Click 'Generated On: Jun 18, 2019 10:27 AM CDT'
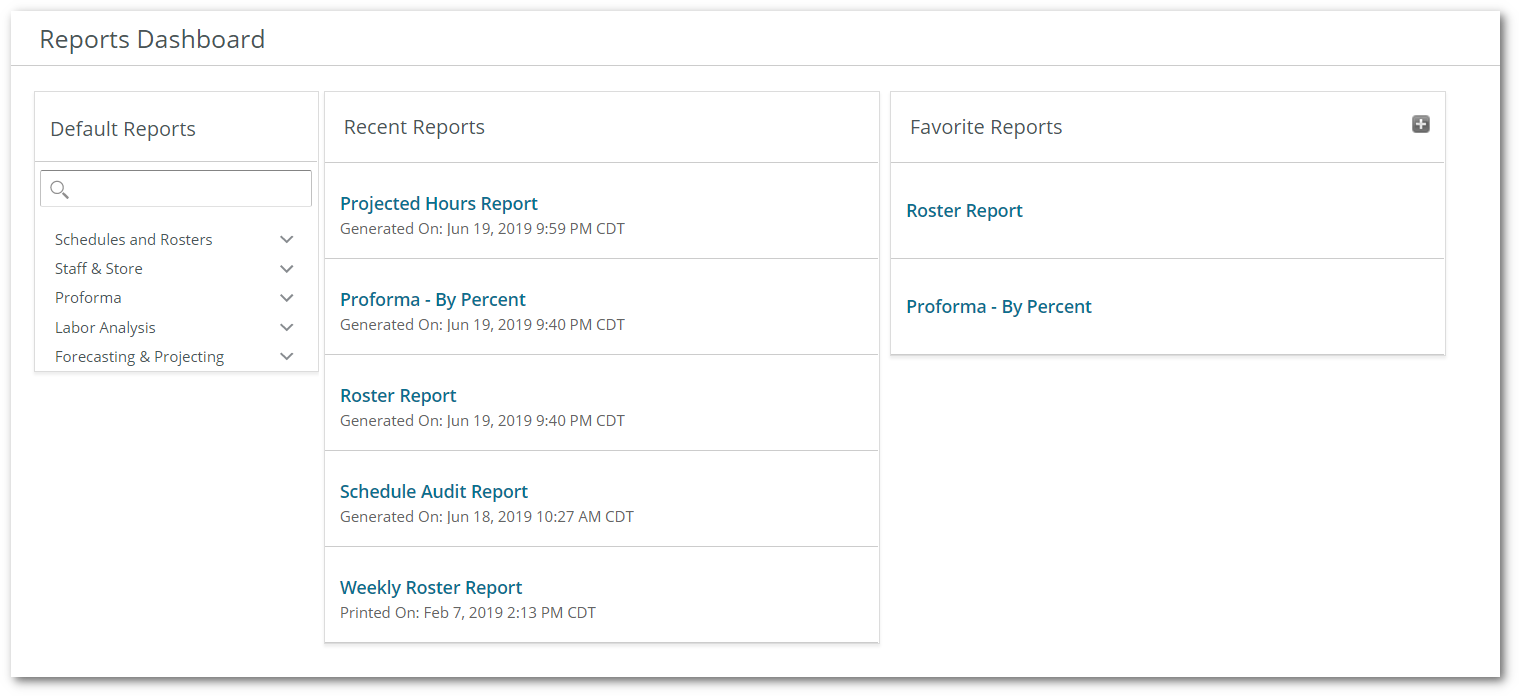Viewport: 1519px width, 696px height. 487,516
